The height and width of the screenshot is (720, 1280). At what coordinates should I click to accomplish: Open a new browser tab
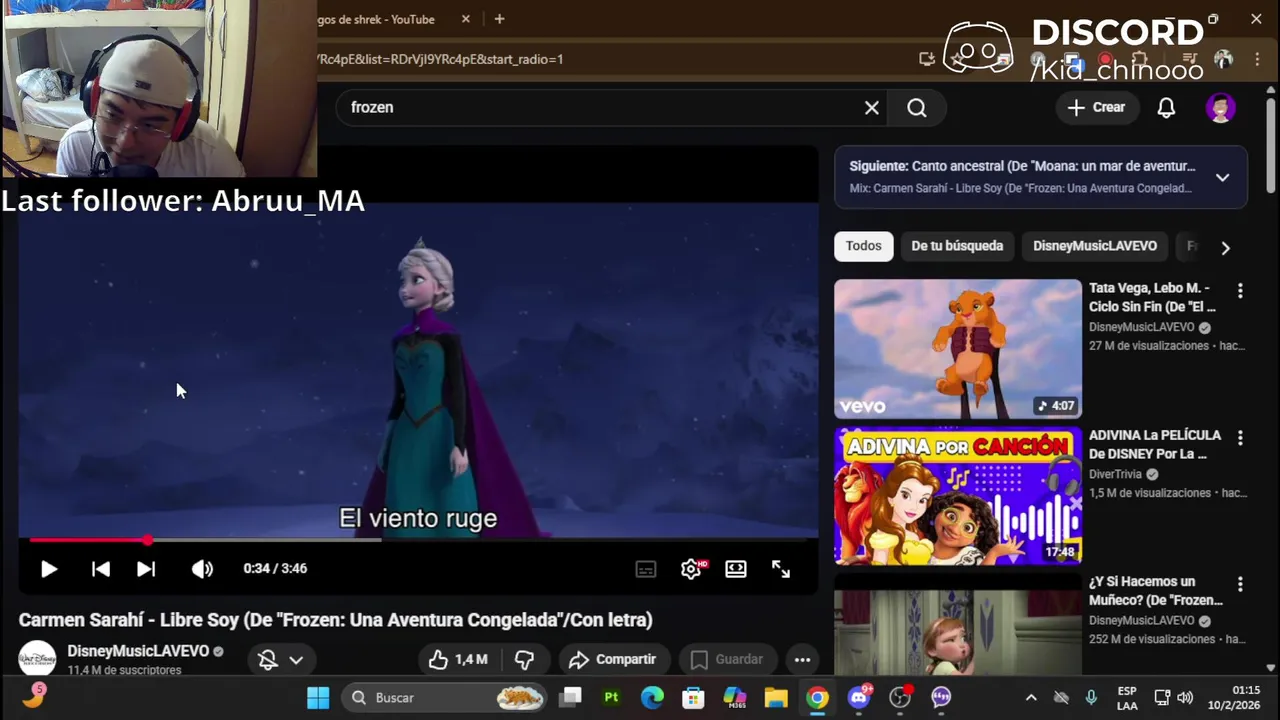click(x=499, y=19)
